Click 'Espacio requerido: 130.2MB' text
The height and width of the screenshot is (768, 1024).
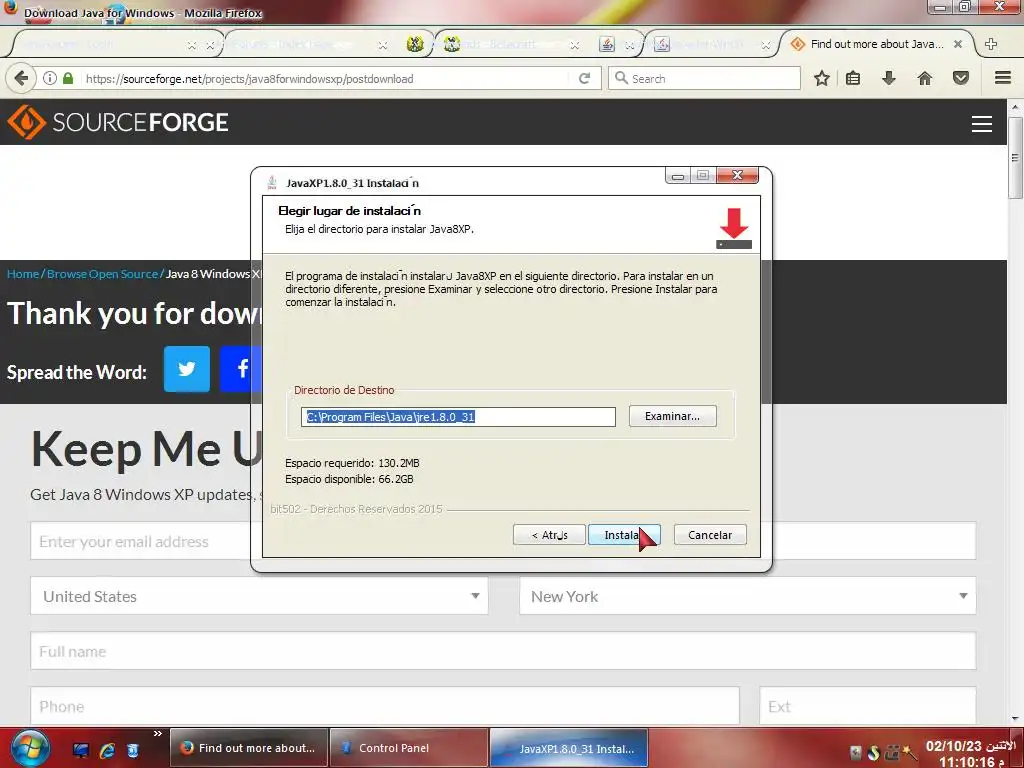click(x=352, y=463)
